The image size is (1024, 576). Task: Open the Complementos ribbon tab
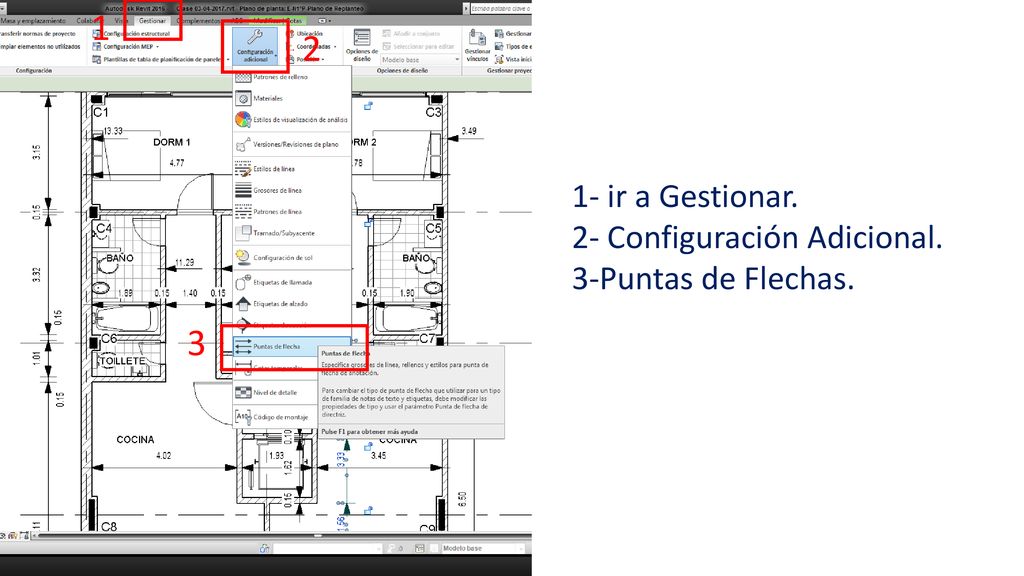(x=199, y=21)
